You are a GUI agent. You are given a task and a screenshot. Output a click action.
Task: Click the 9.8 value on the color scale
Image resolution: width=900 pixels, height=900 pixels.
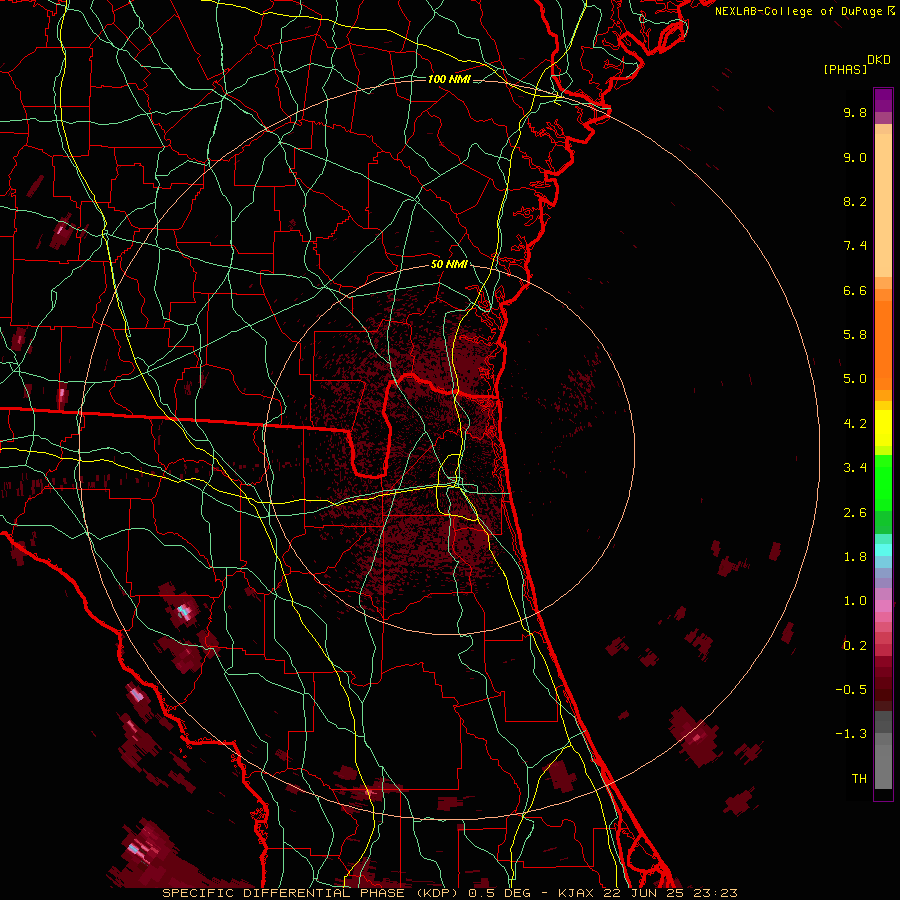(855, 112)
